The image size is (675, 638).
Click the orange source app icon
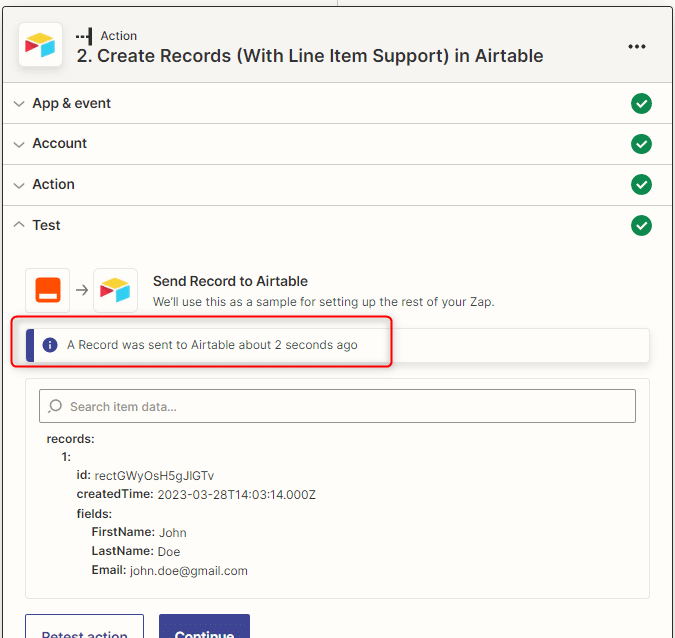tap(48, 290)
